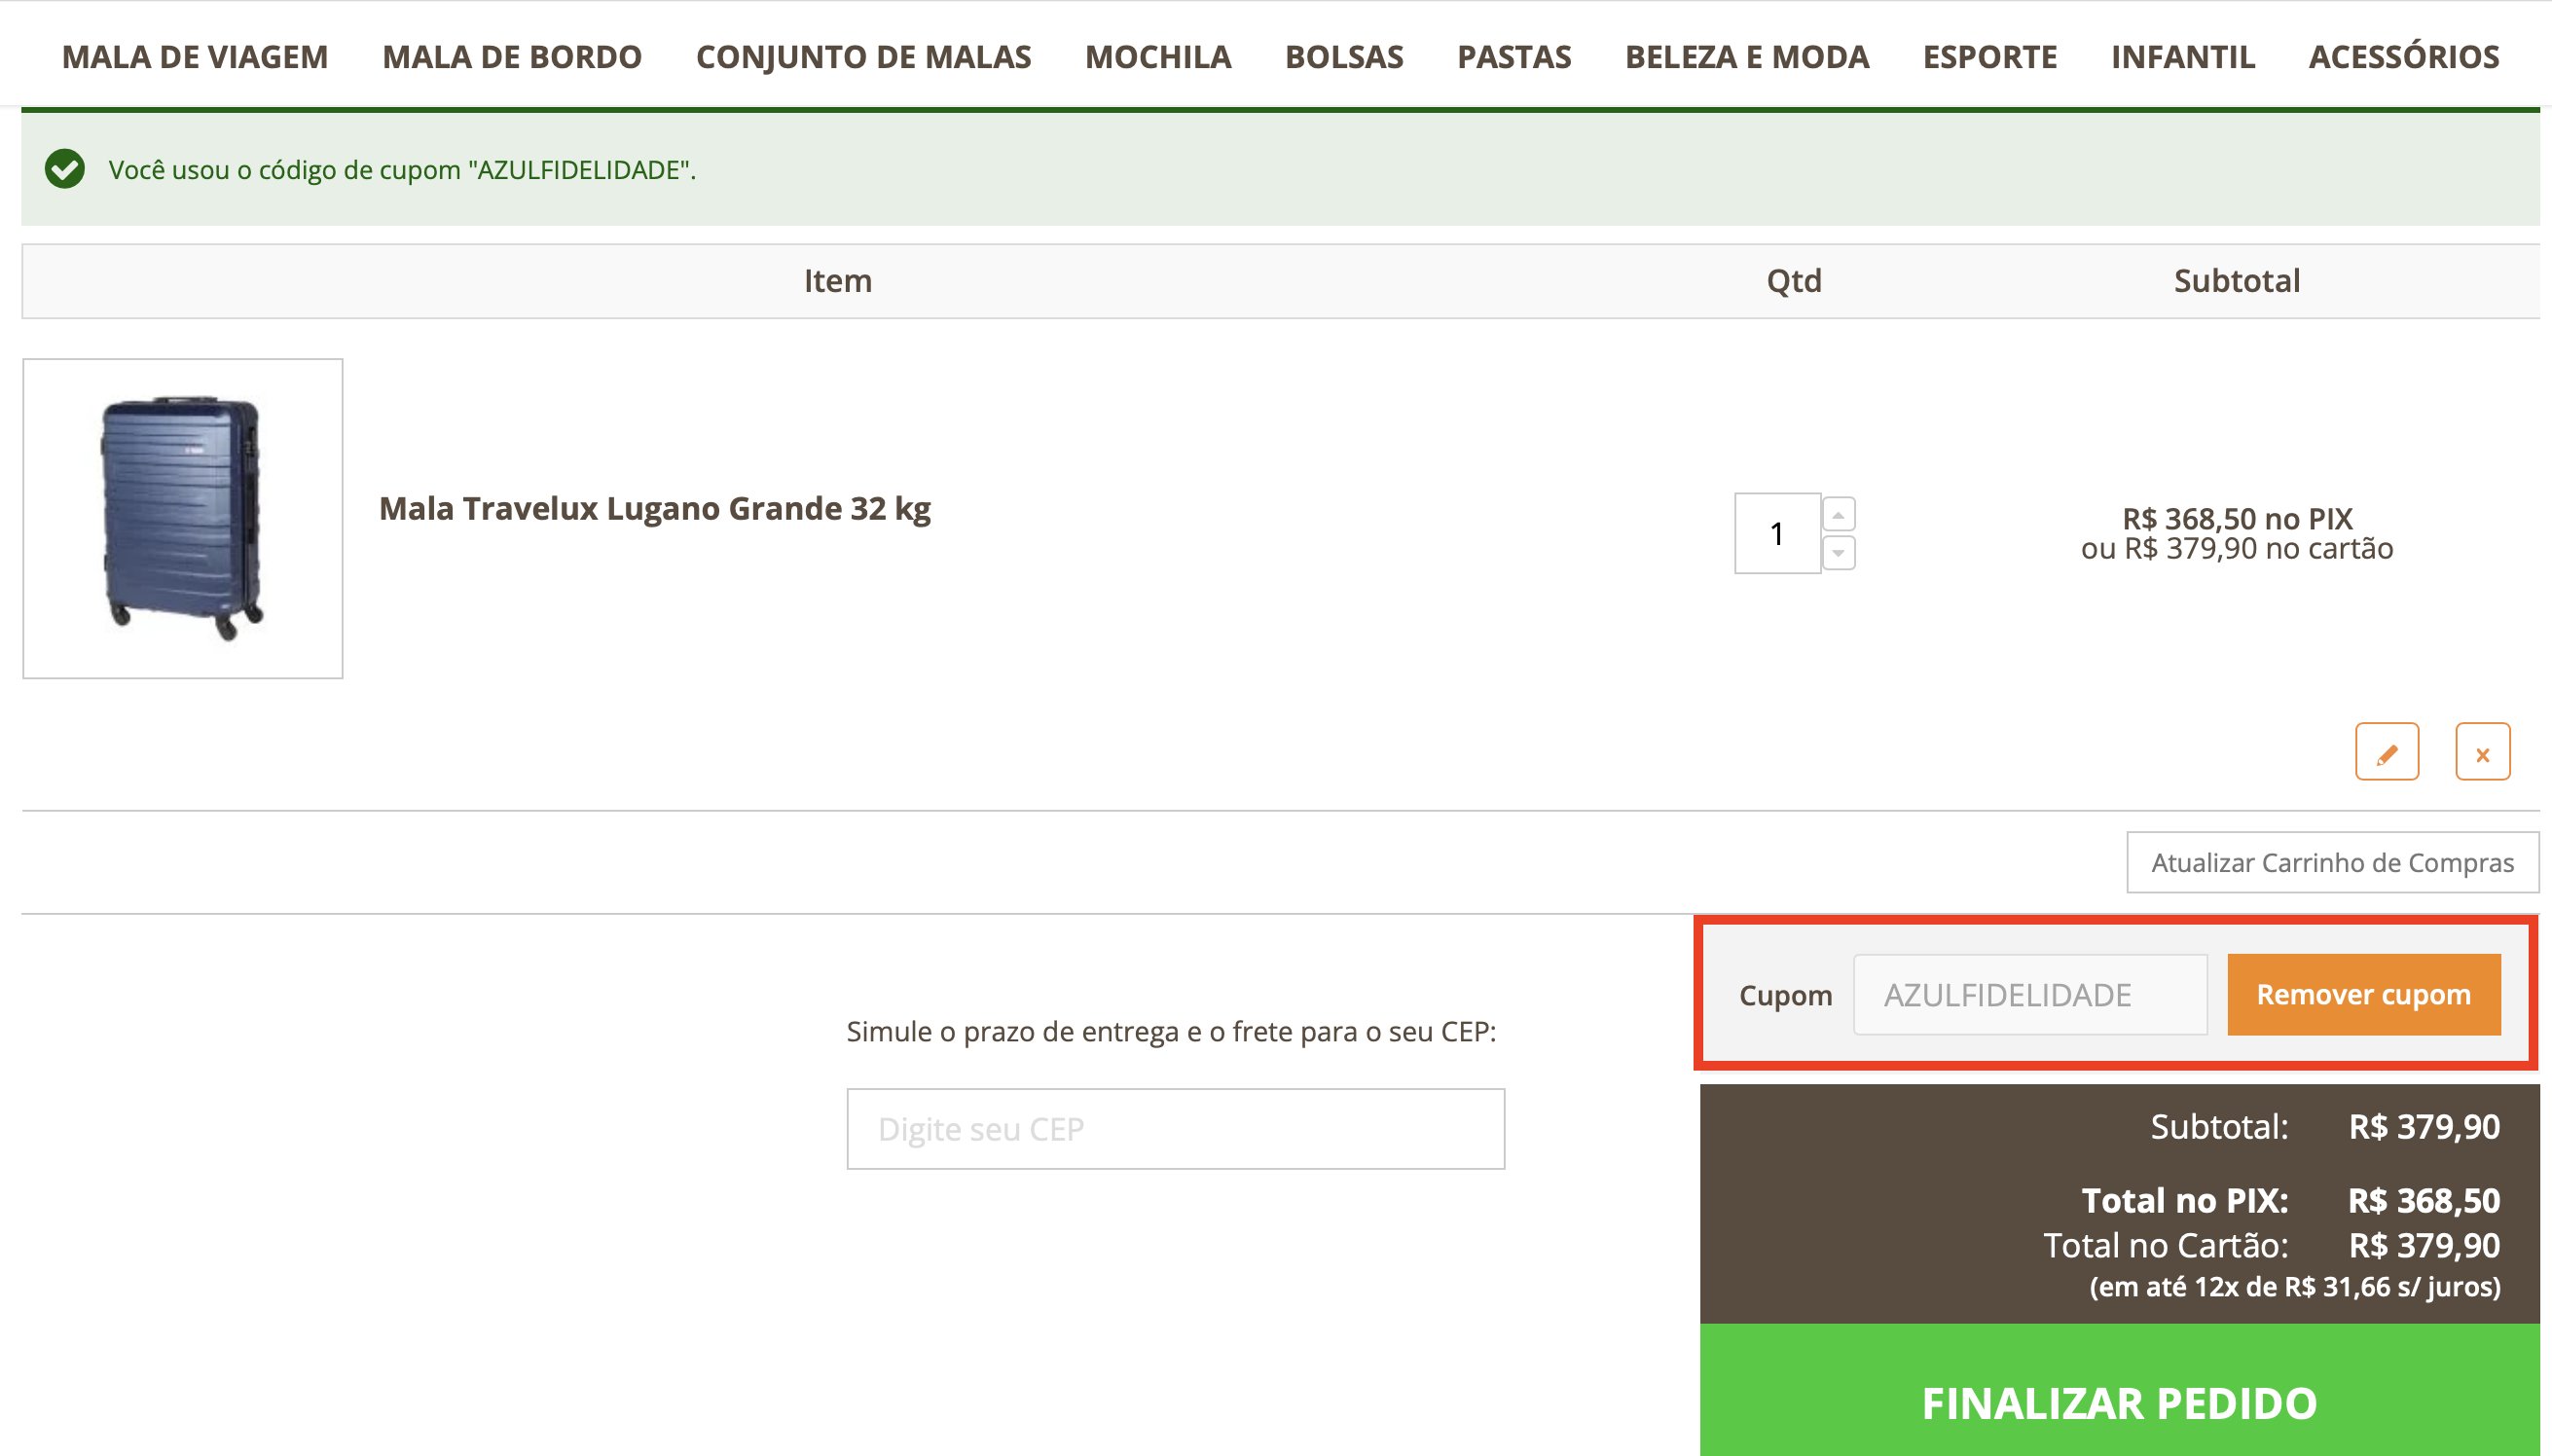Click the Cupom label

(1785, 996)
